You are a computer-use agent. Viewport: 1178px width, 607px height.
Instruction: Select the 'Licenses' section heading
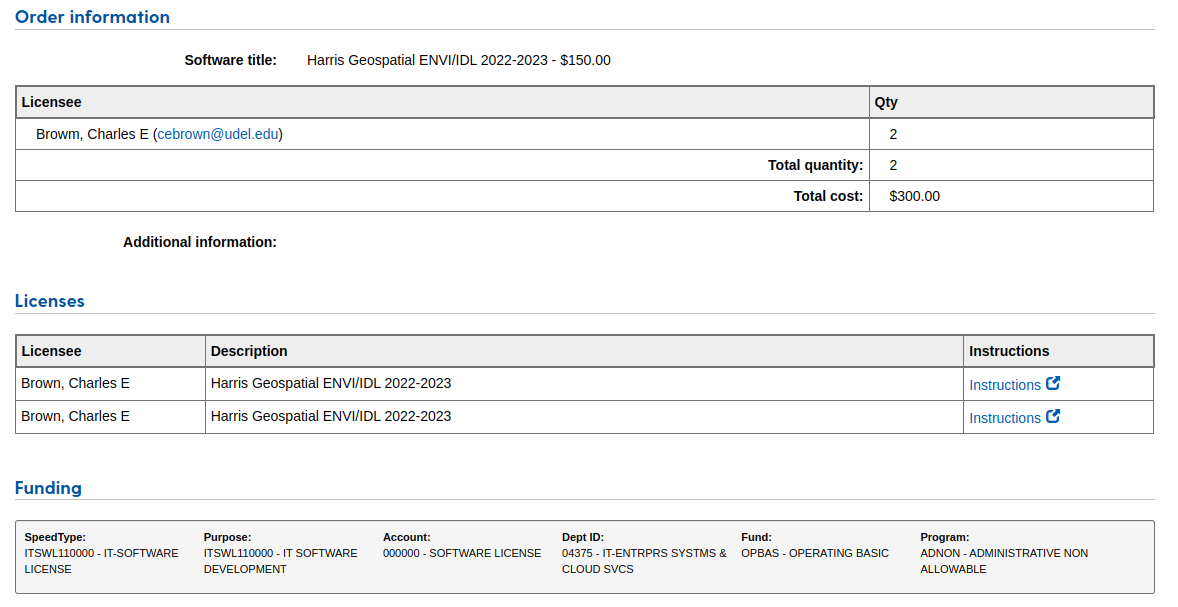pyautogui.click(x=50, y=300)
